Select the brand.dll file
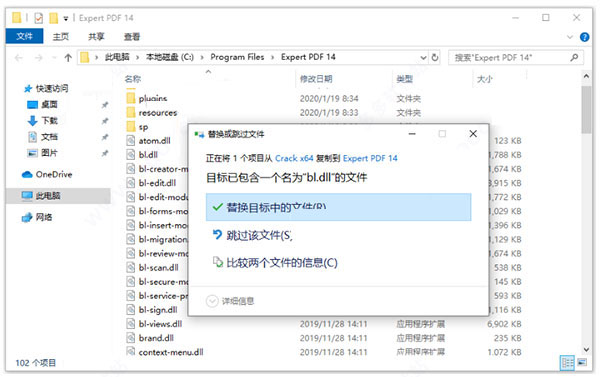This screenshot has width=600, height=377. (x=156, y=338)
